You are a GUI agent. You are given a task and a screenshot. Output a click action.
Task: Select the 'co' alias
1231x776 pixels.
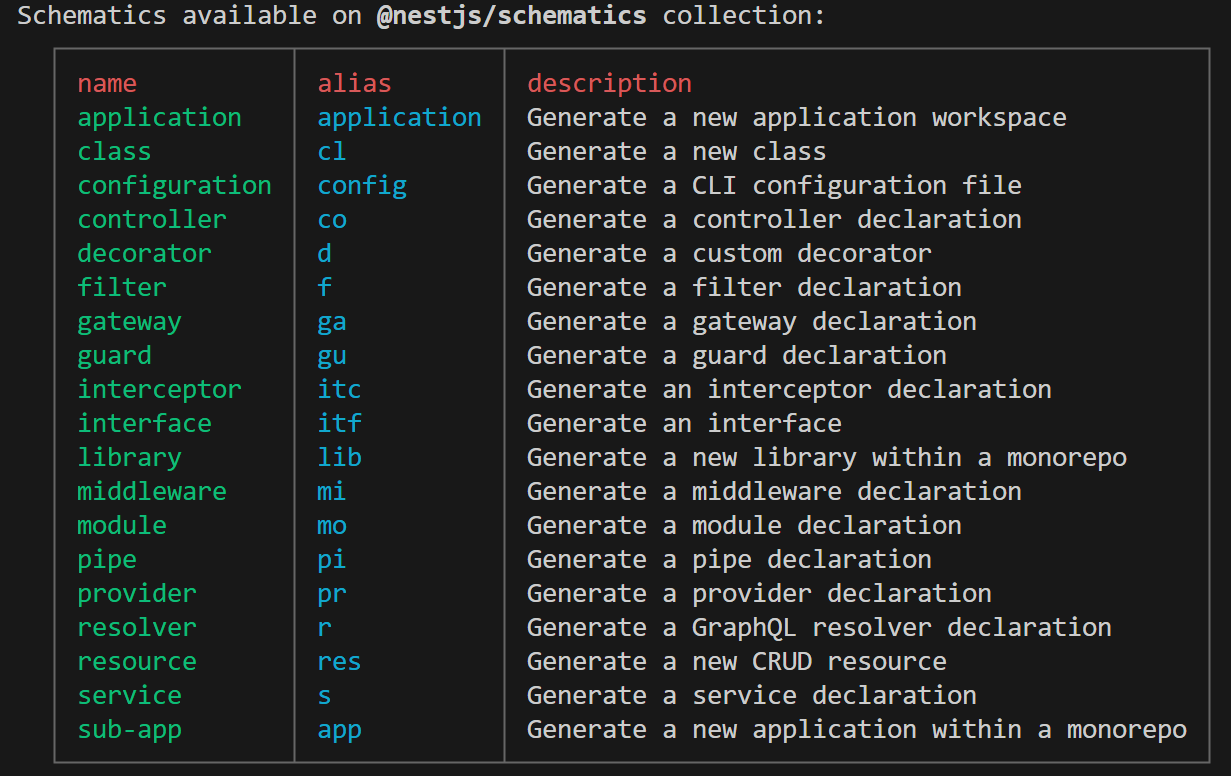[332, 220]
